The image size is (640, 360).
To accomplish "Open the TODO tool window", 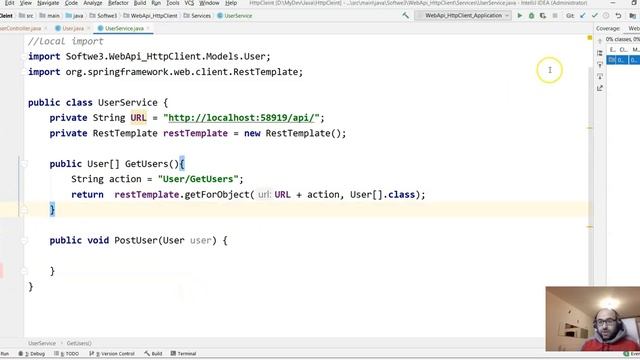I will (67, 353).
